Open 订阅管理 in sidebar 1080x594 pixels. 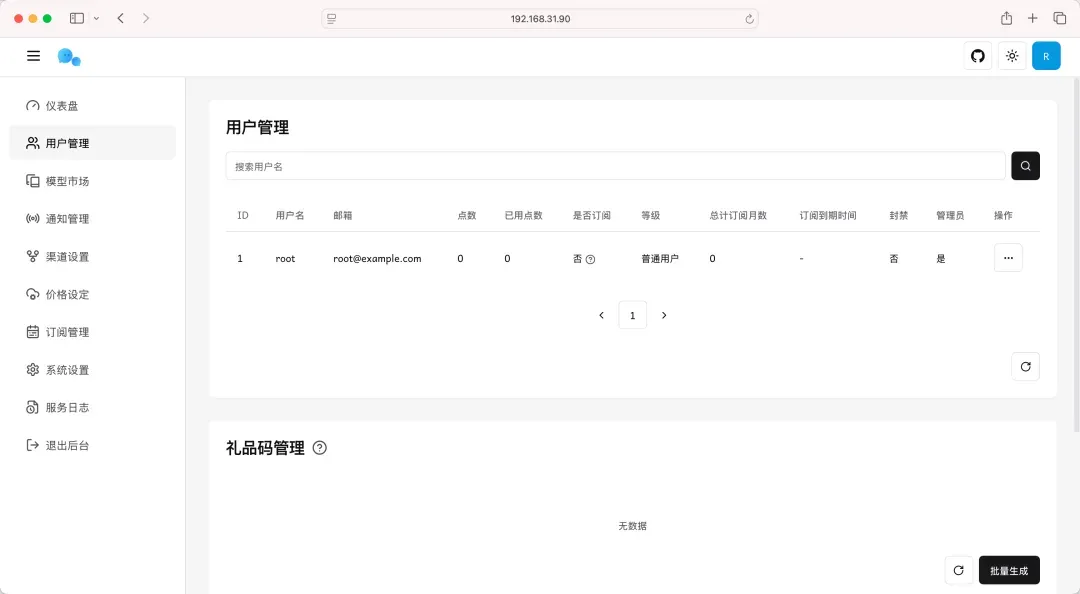[92, 331]
